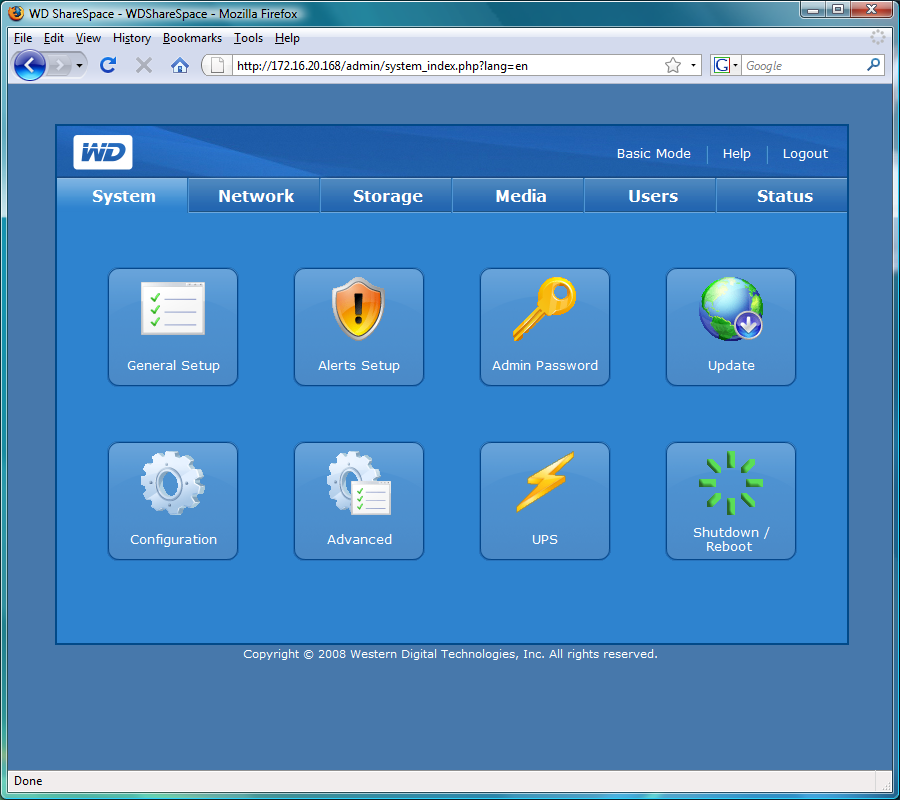
Task: Click the browser Forward arrow
Action: (59, 65)
